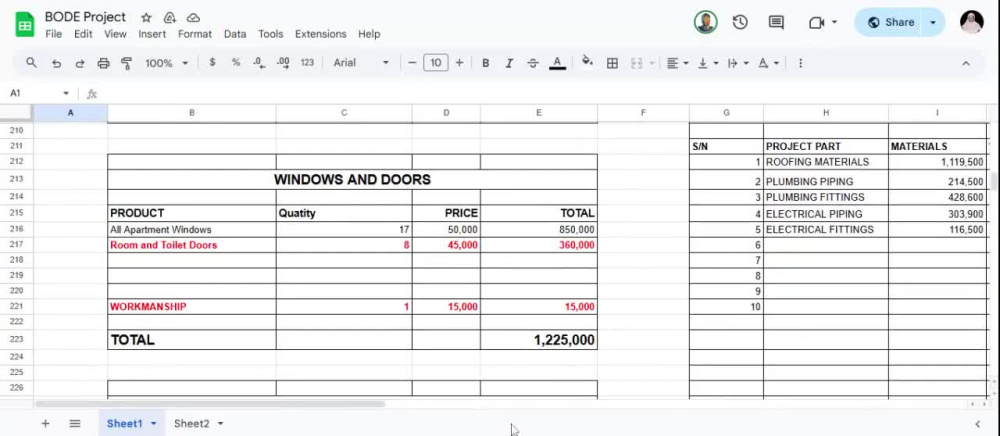
Task: Check the cloud document status icon
Action: tap(193, 17)
